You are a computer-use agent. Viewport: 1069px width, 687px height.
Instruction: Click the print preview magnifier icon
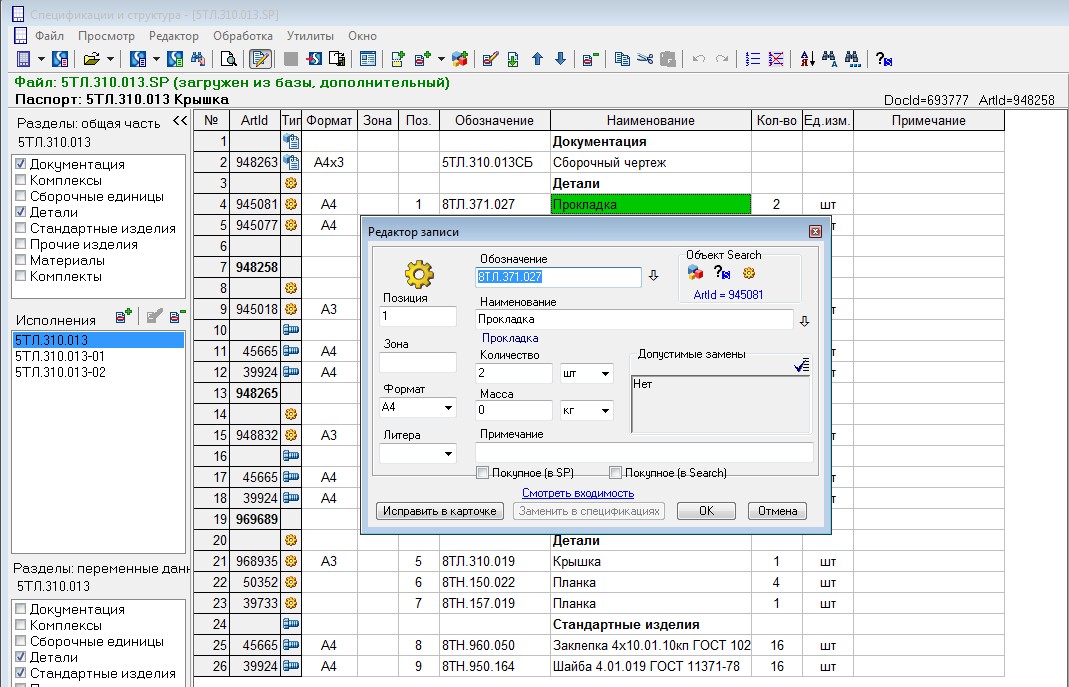tap(229, 59)
